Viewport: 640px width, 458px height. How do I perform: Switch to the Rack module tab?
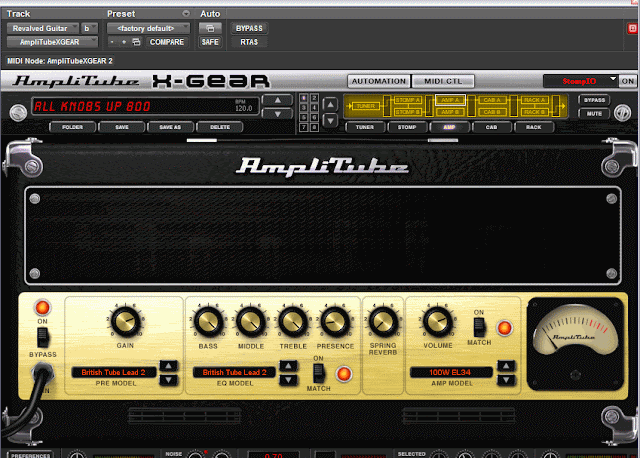(x=534, y=127)
